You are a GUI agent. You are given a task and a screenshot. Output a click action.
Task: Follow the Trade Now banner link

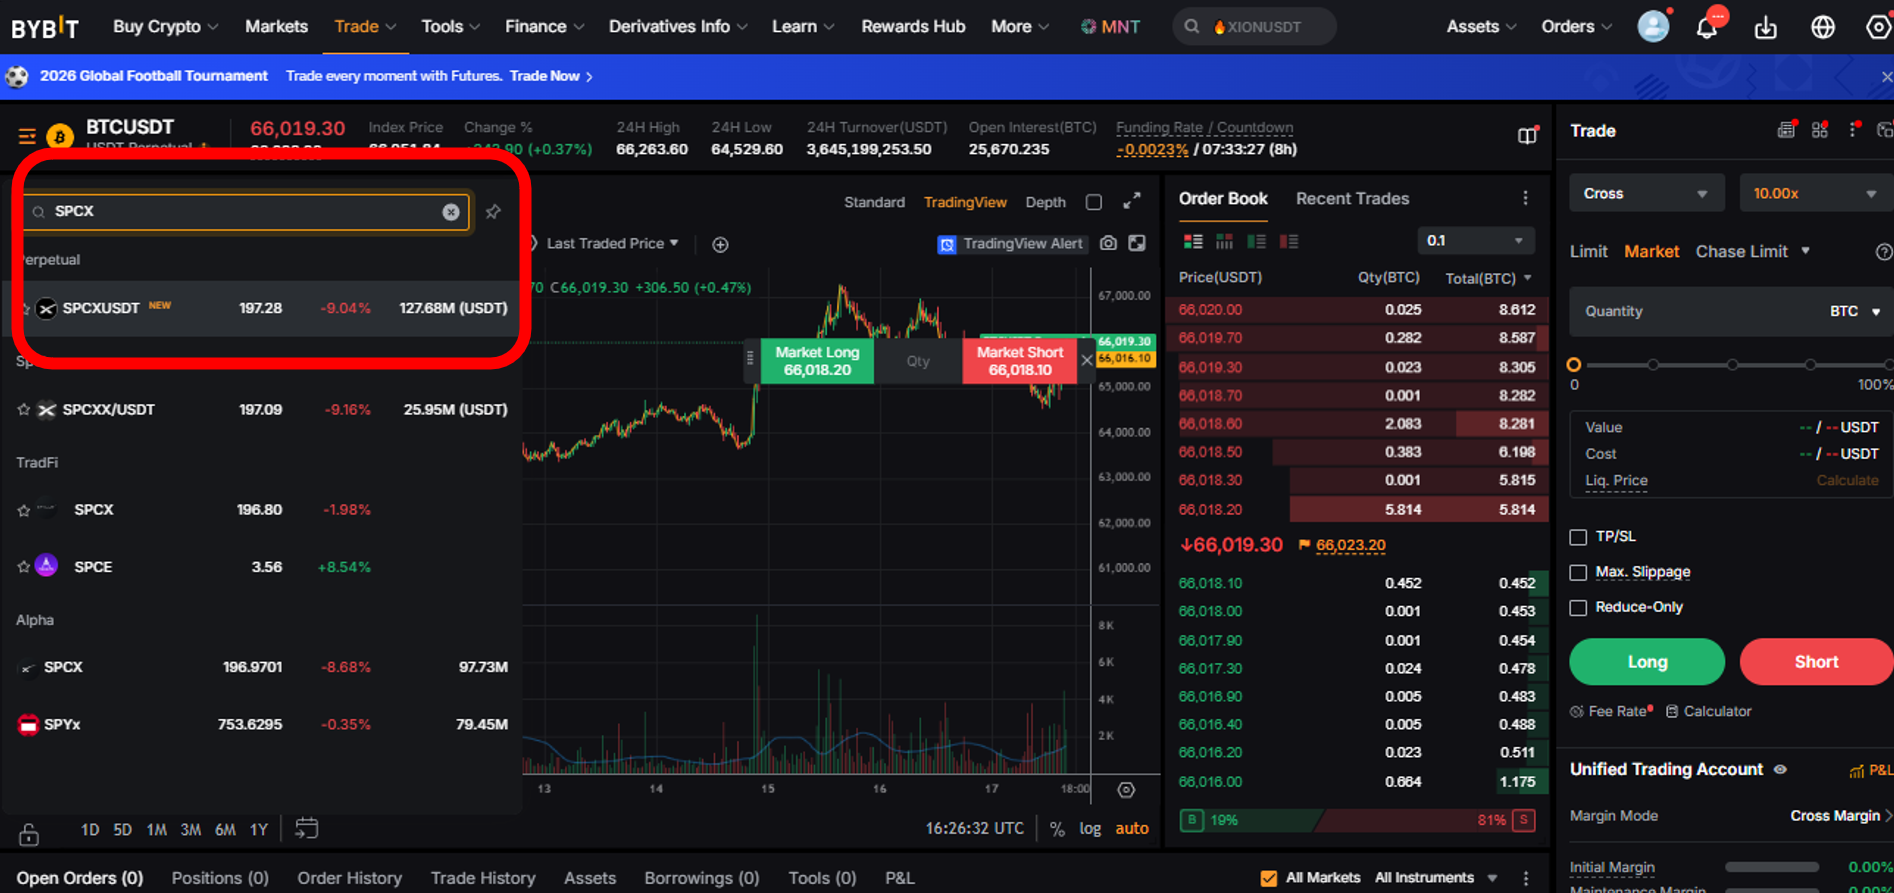(x=551, y=76)
